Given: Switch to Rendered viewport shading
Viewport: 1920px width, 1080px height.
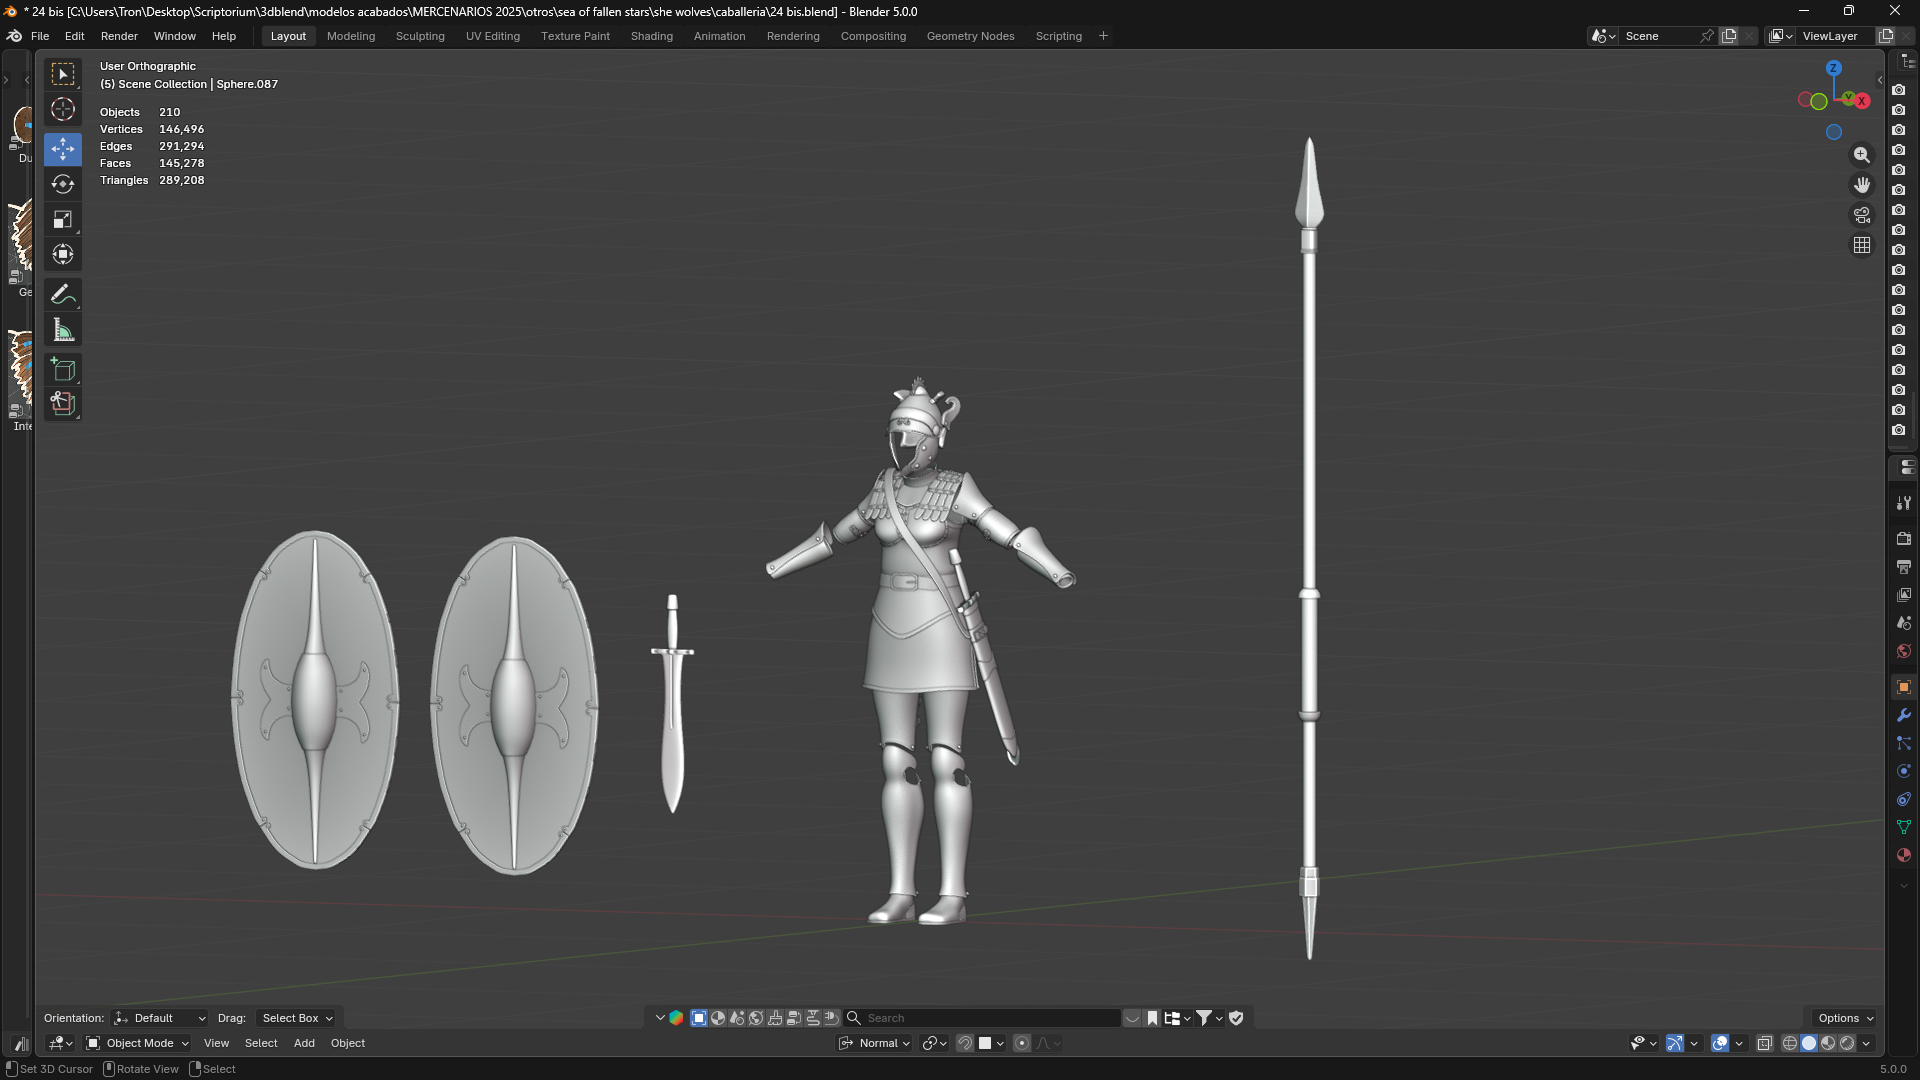Looking at the screenshot, I should click(x=1847, y=1043).
